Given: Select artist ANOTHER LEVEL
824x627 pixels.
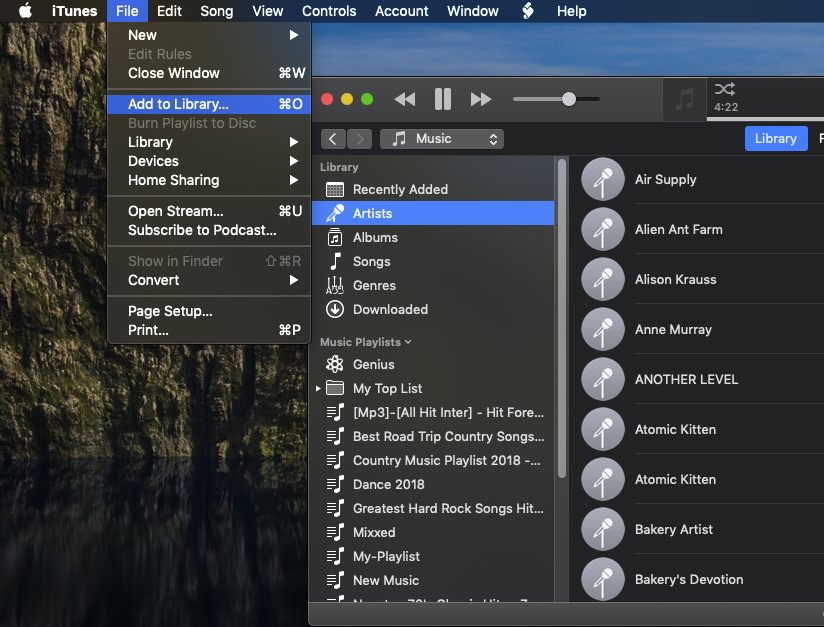Looking at the screenshot, I should (x=702, y=379).
